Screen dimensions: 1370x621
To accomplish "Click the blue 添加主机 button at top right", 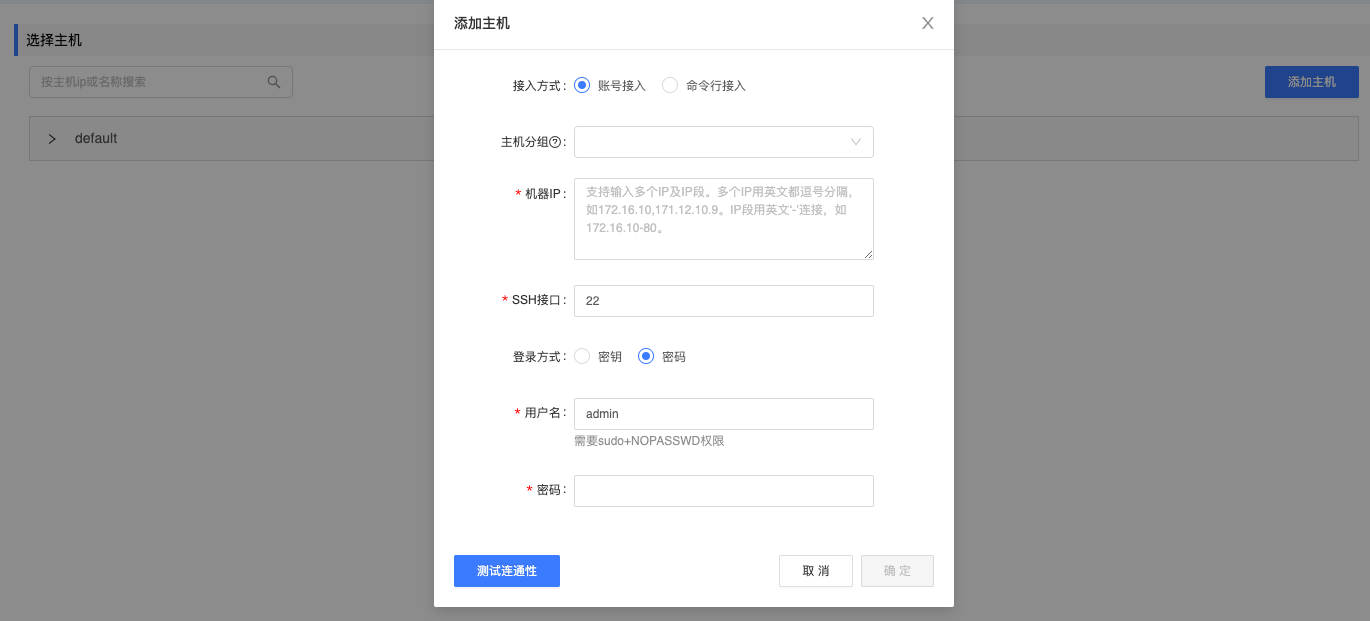I will click(x=1311, y=82).
